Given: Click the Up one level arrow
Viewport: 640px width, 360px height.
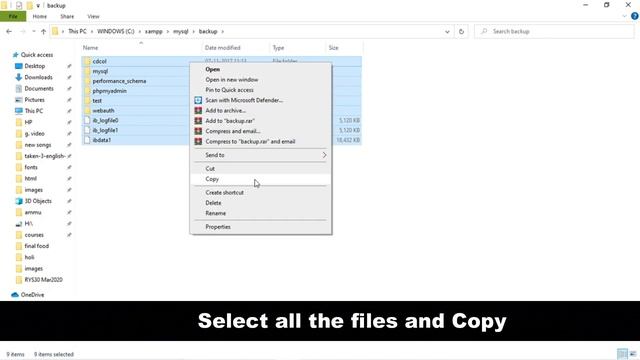Looking at the screenshot, I should [43, 31].
